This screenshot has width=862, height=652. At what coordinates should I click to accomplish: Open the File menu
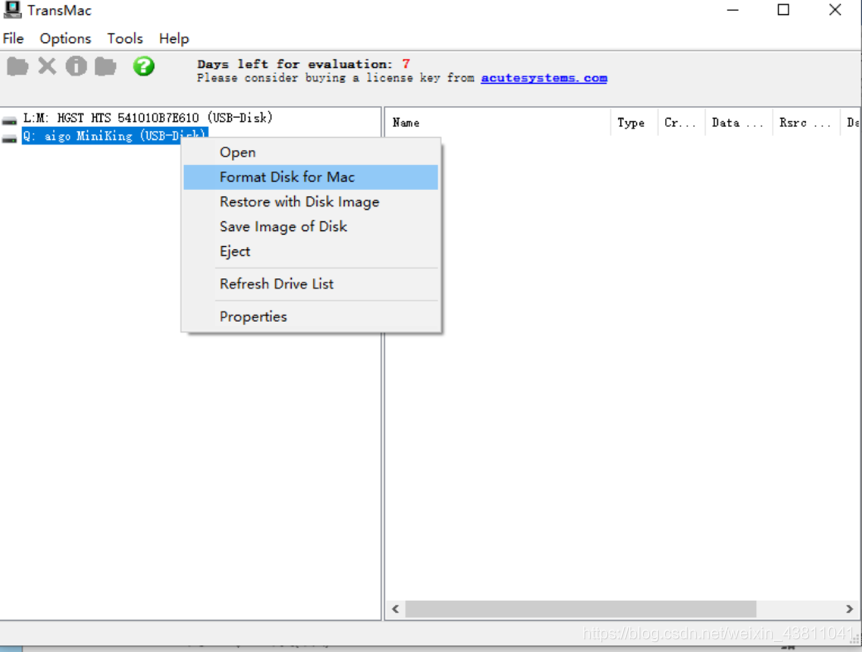[x=13, y=38]
